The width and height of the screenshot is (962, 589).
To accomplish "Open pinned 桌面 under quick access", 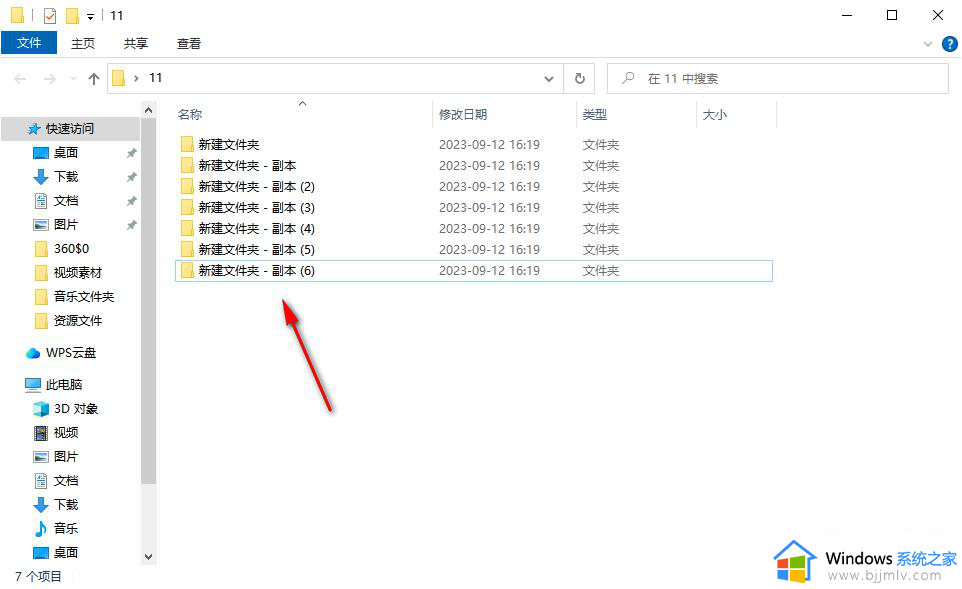I will 66,153.
